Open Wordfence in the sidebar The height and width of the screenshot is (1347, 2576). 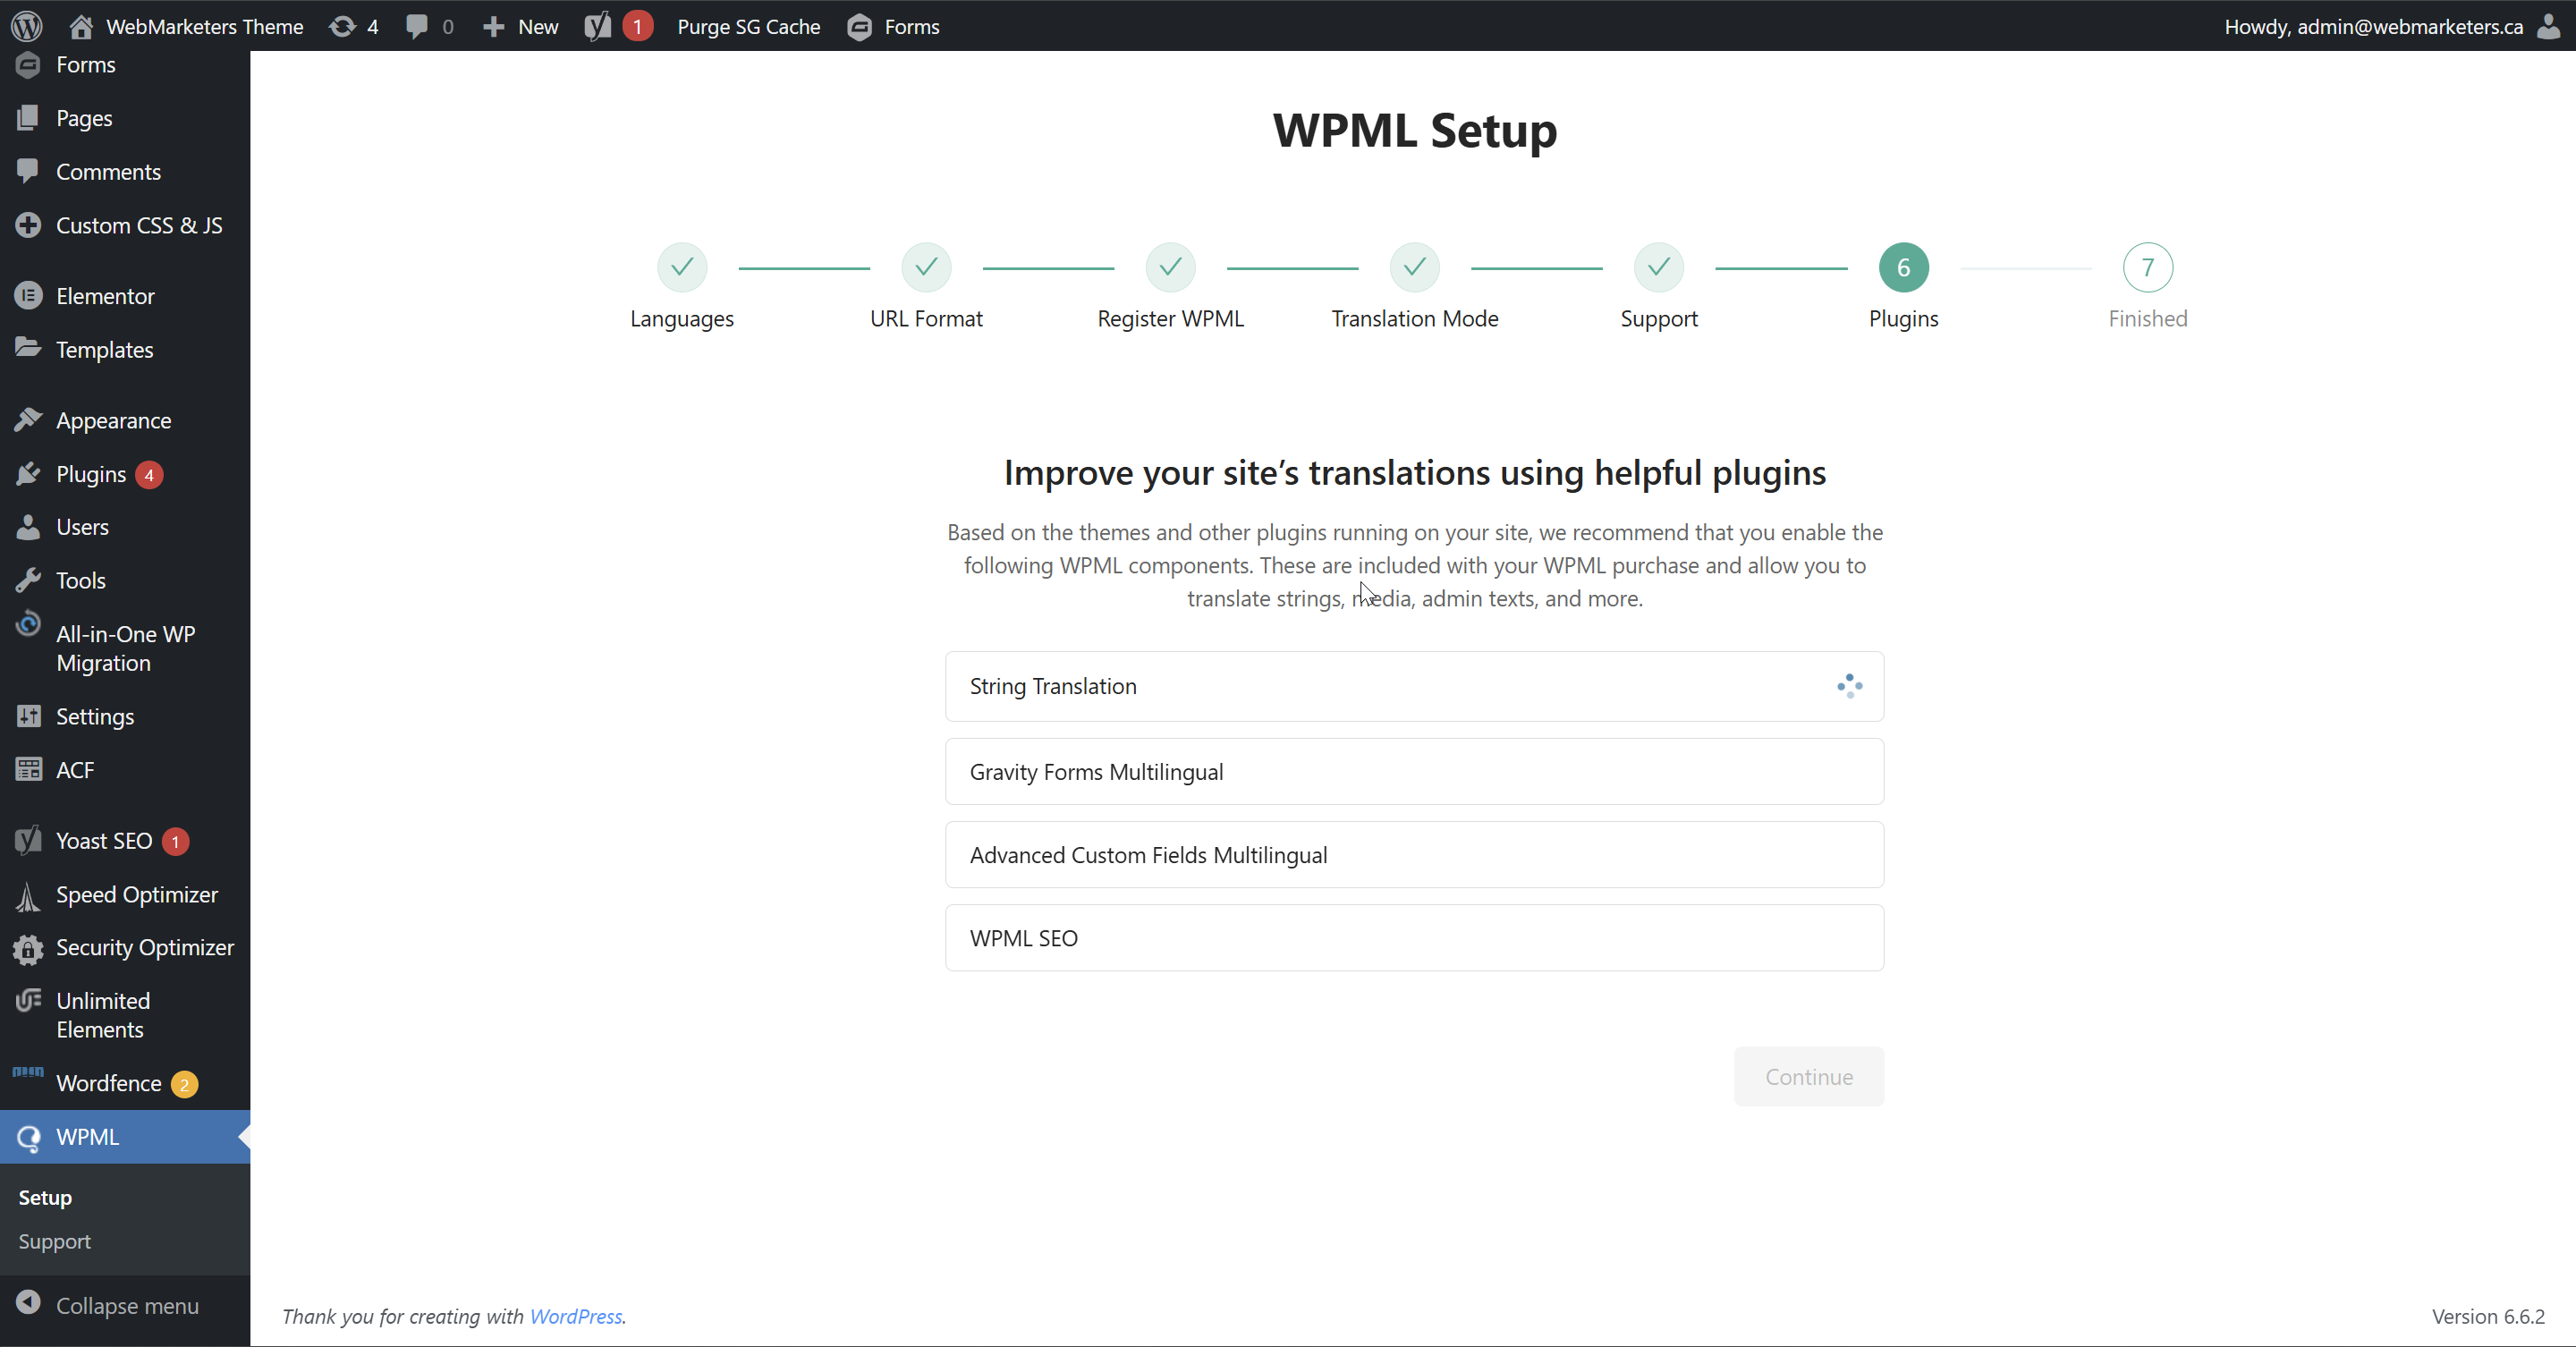pyautogui.click(x=108, y=1083)
